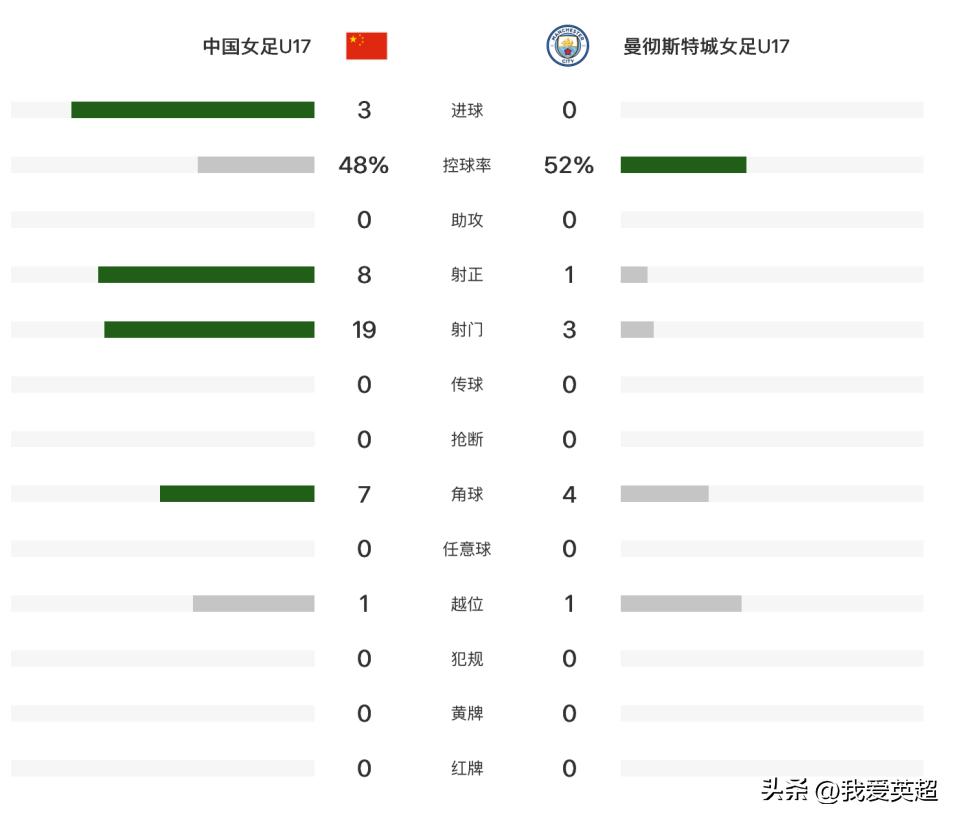Click China's shots on target bar
Viewport: 960px width, 824px height.
[206, 274]
